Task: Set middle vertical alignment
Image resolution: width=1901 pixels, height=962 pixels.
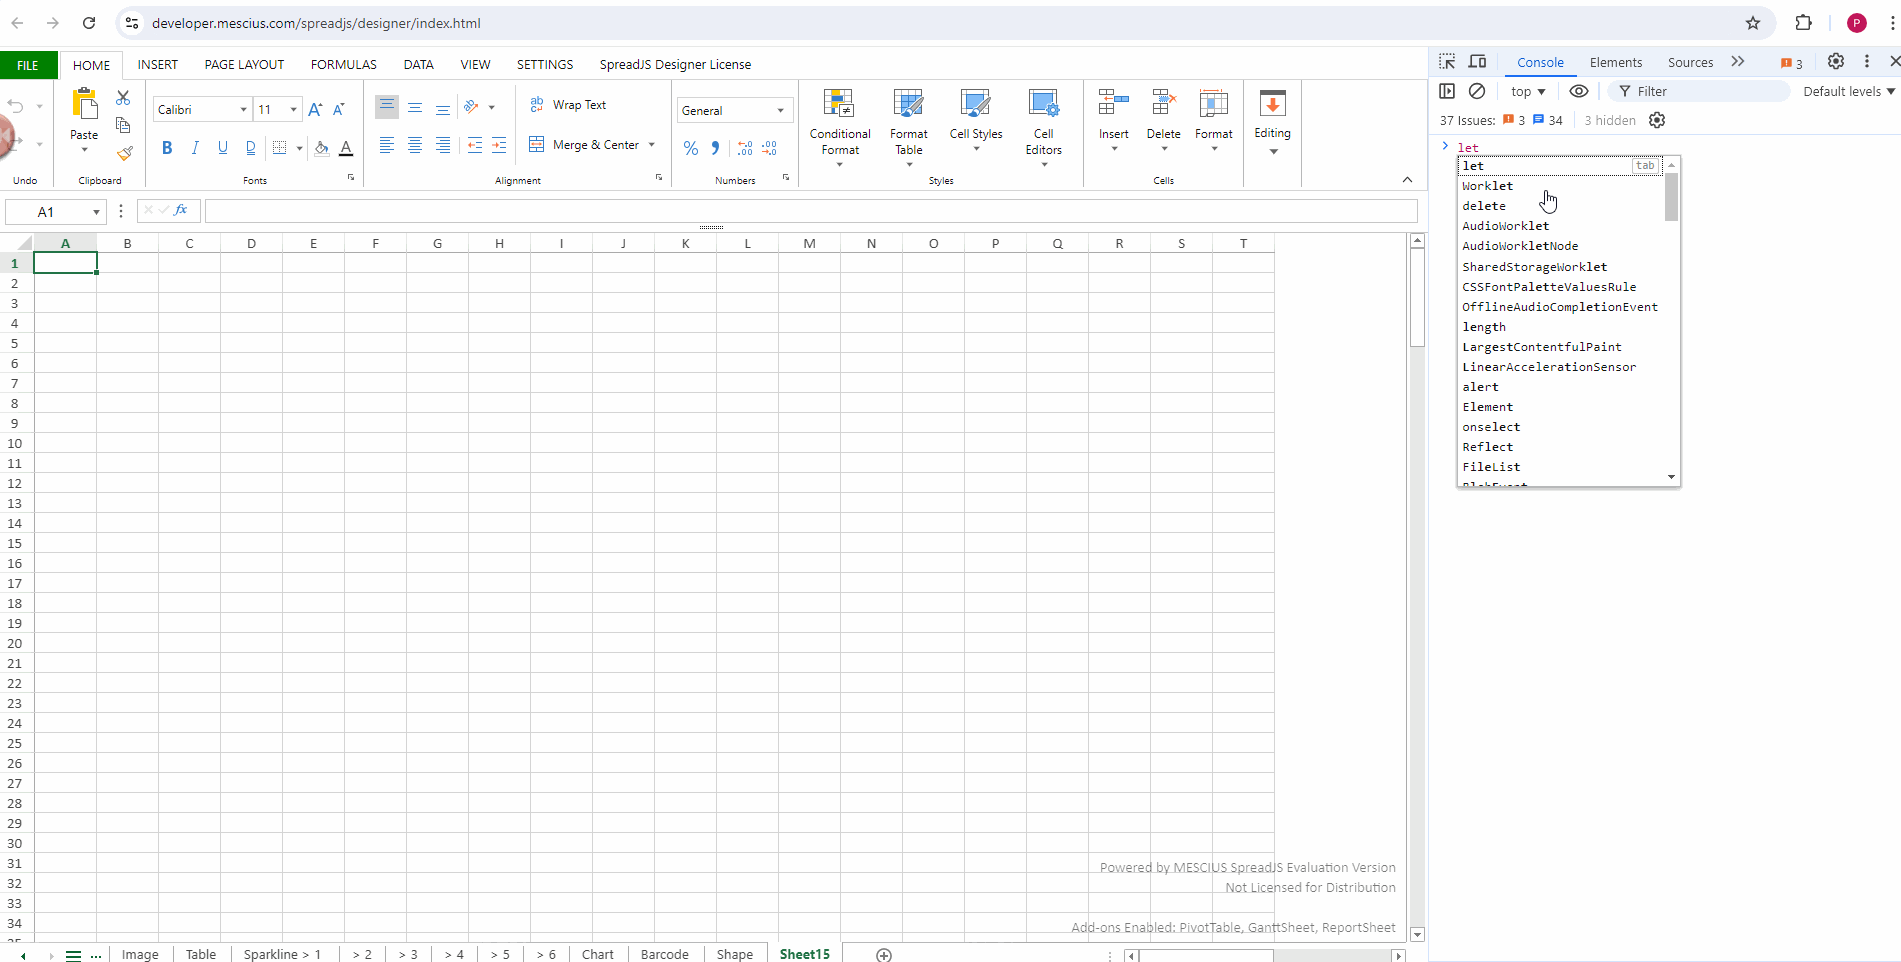Action: pos(415,107)
